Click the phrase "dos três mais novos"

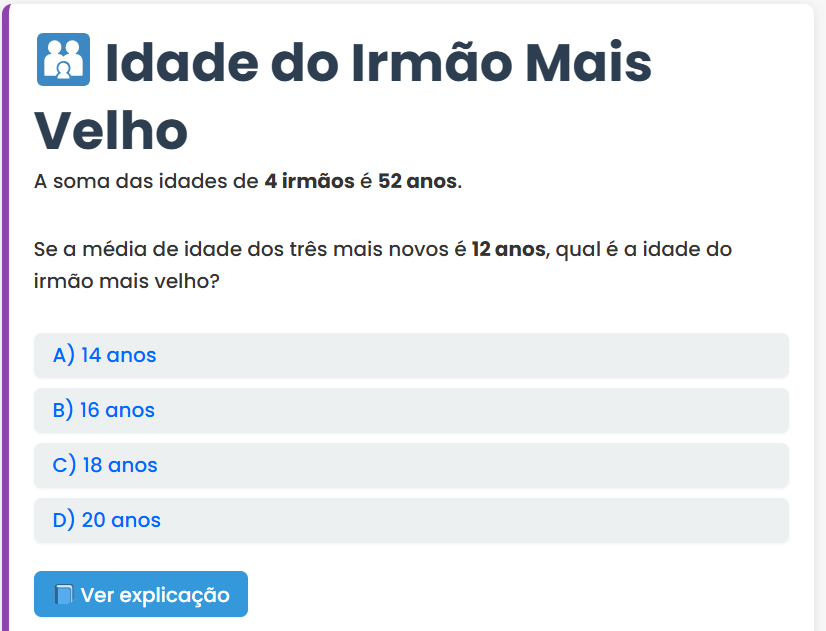coord(358,249)
